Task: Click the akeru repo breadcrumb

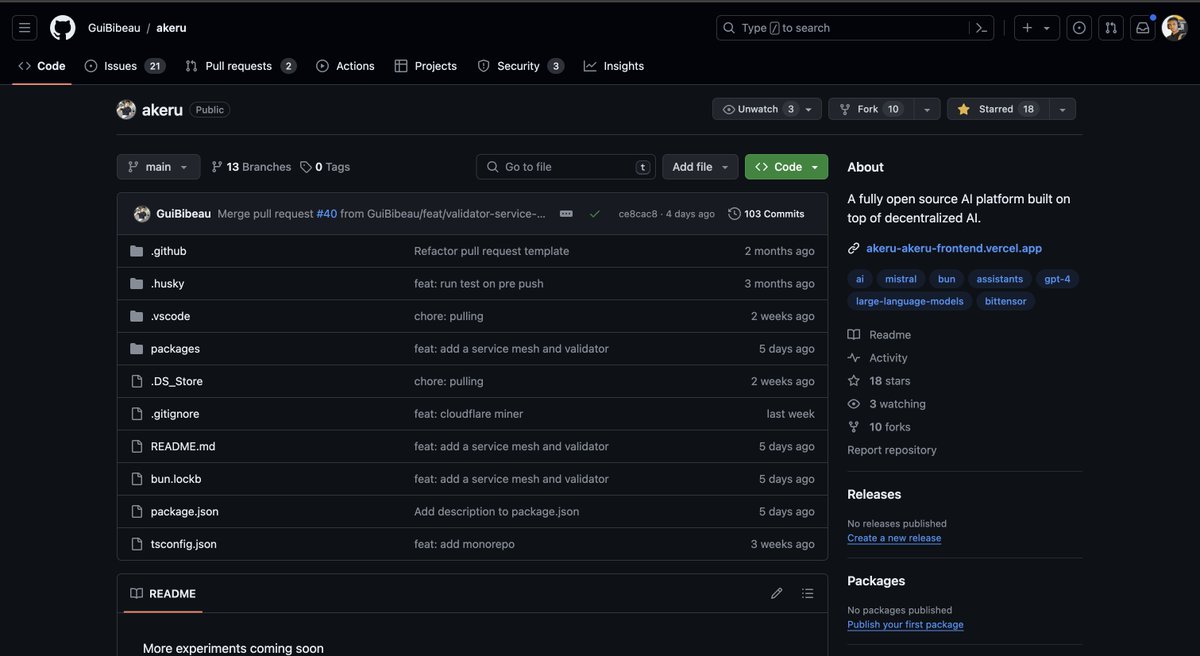Action: click(171, 28)
